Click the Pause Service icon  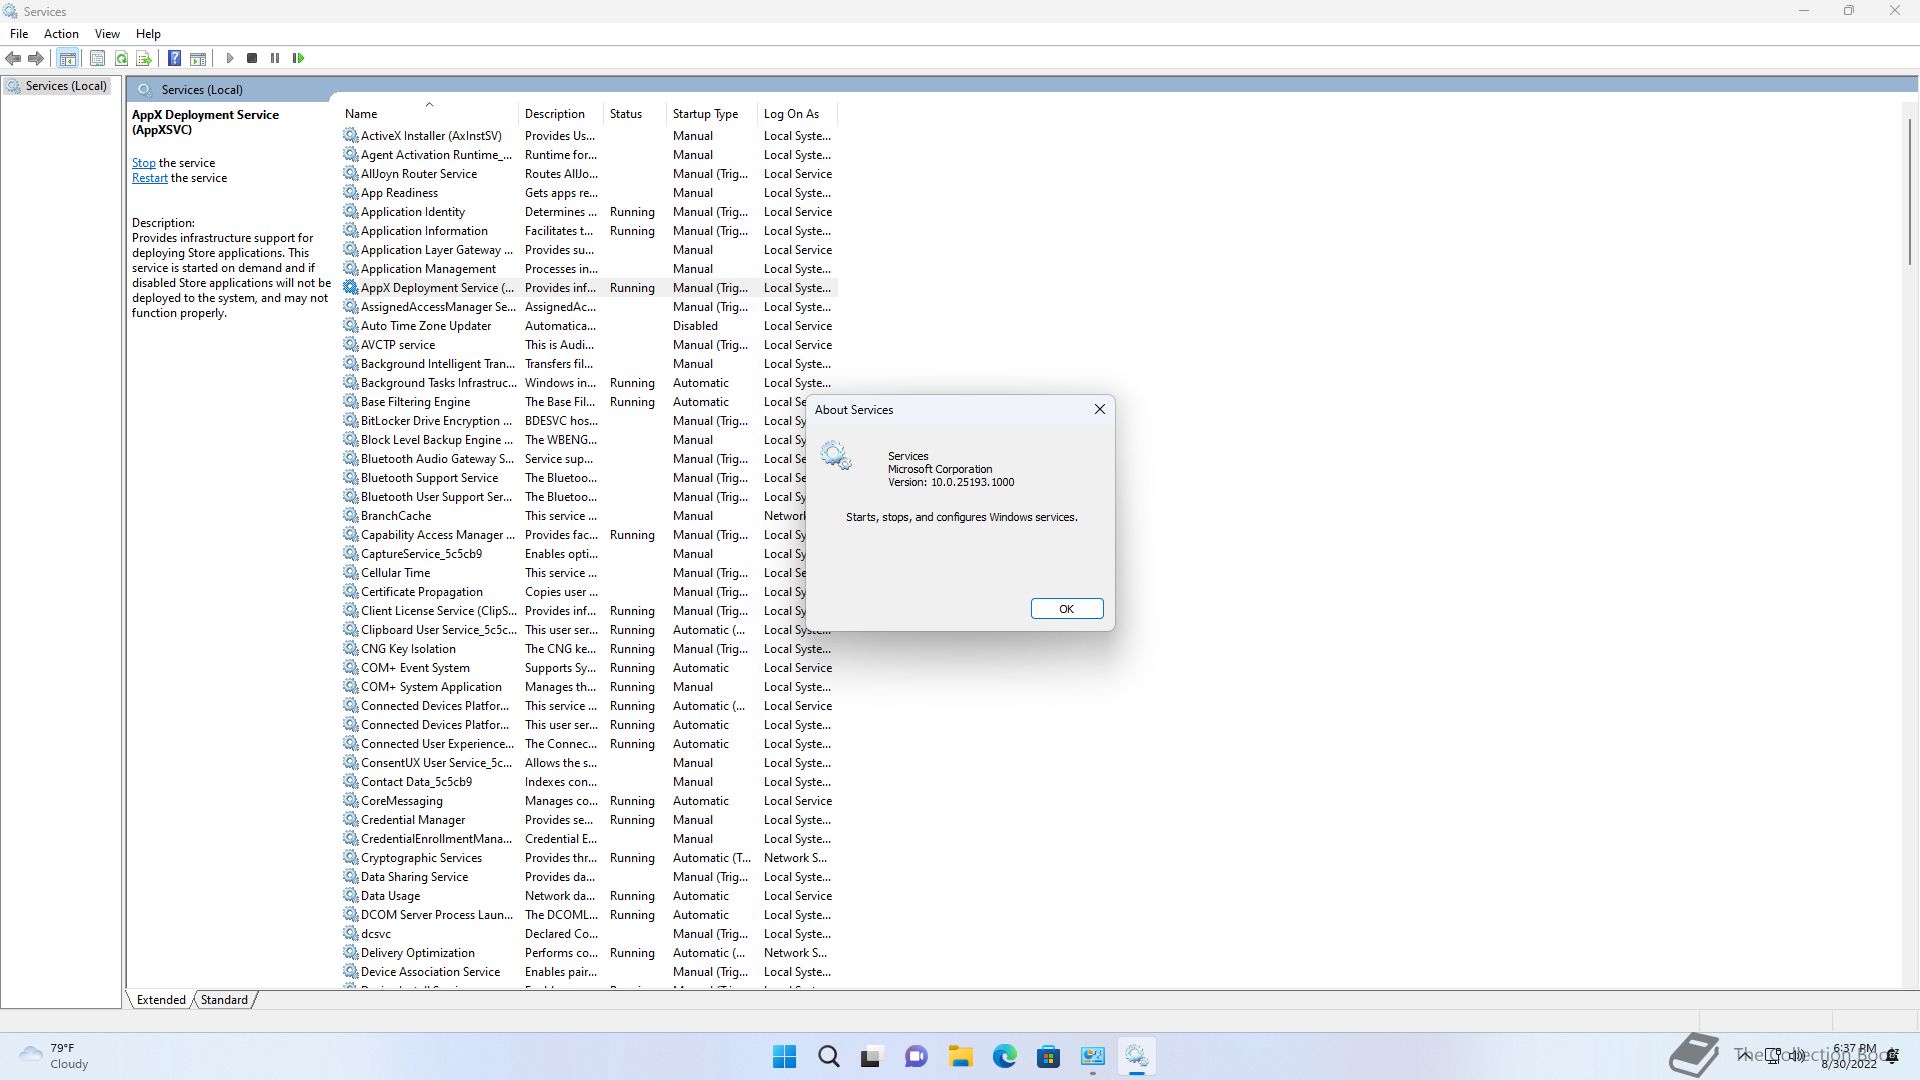pyautogui.click(x=275, y=58)
